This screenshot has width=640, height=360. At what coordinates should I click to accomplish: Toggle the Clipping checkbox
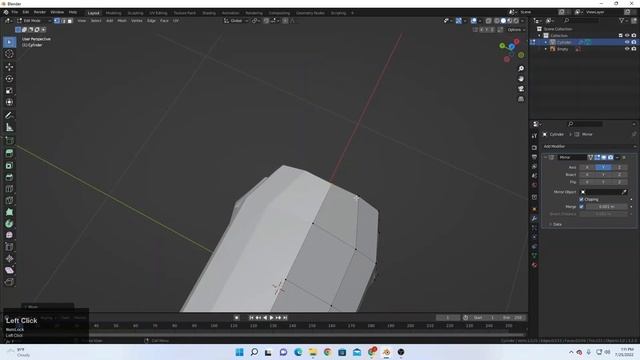coord(581,200)
